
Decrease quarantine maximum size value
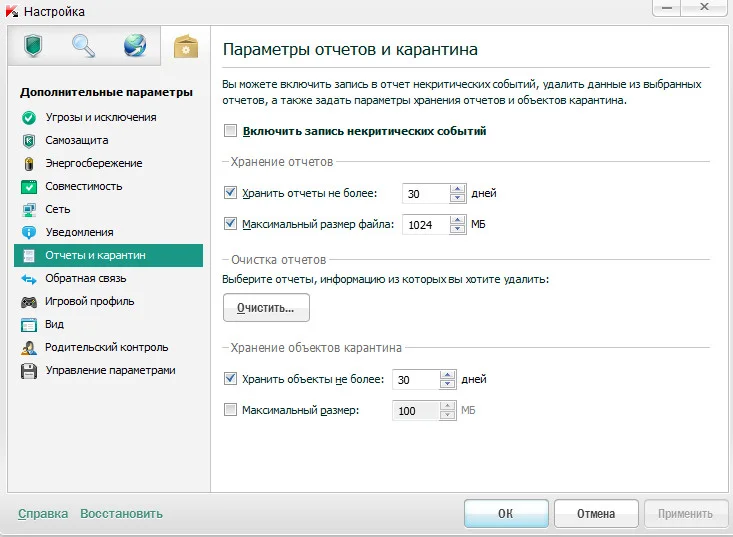(447, 415)
